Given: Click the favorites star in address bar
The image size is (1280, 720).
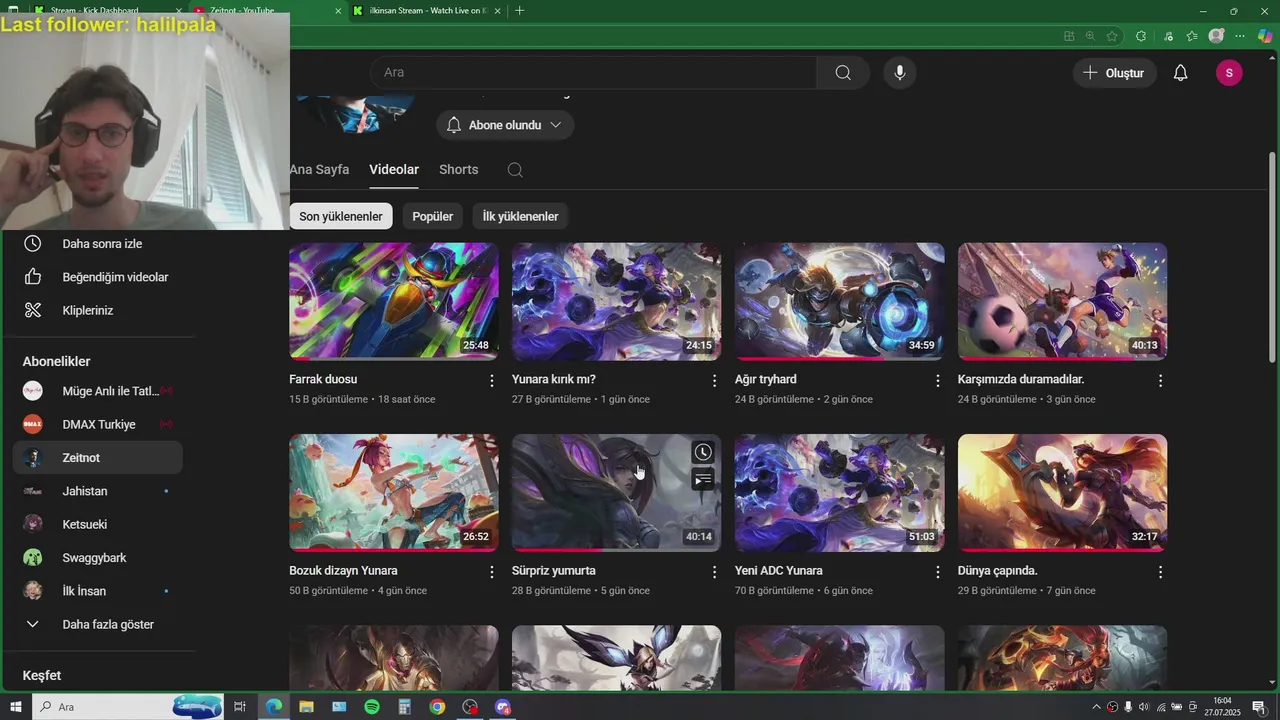Looking at the screenshot, I should click(x=1112, y=36).
